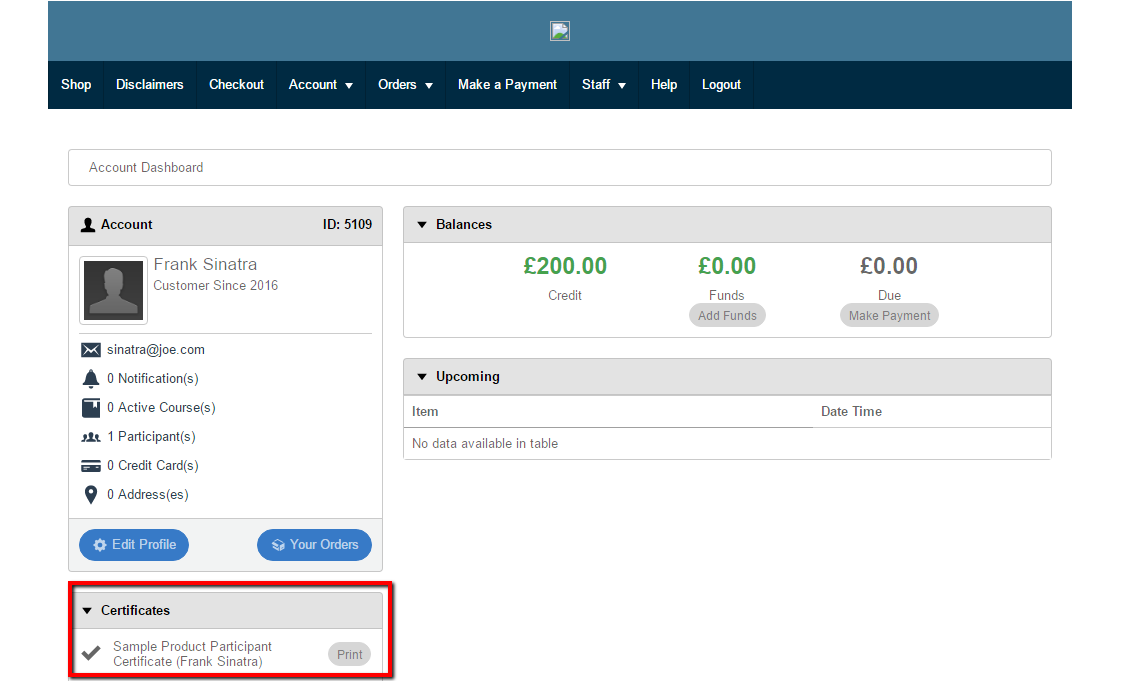Select Make a Payment in navigation

pyautogui.click(x=507, y=85)
